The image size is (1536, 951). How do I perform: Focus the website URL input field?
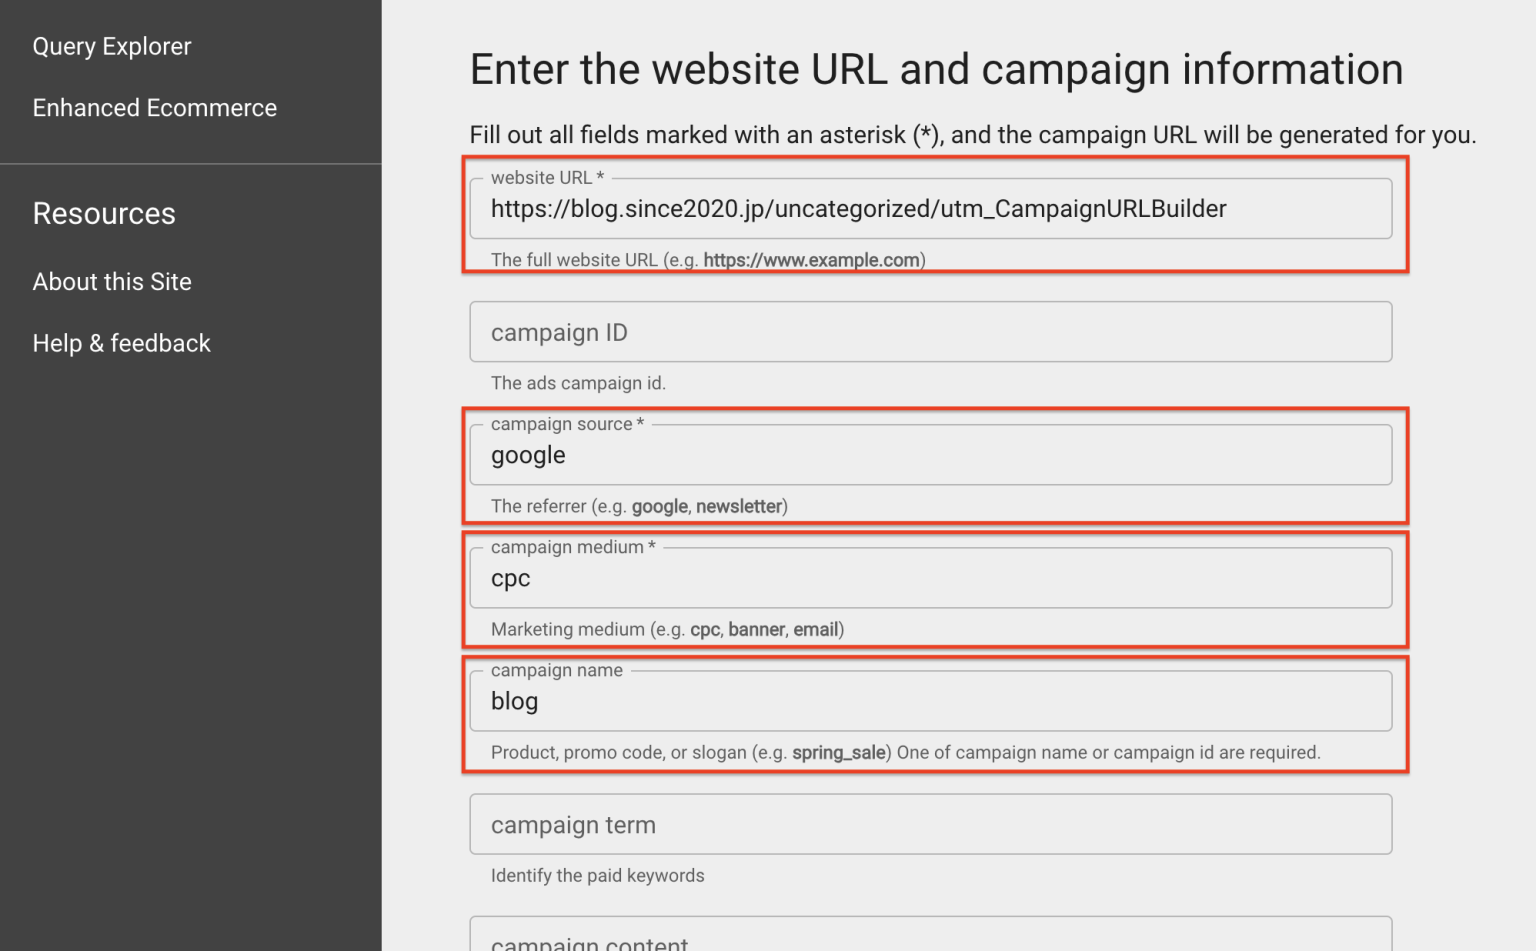click(930, 209)
